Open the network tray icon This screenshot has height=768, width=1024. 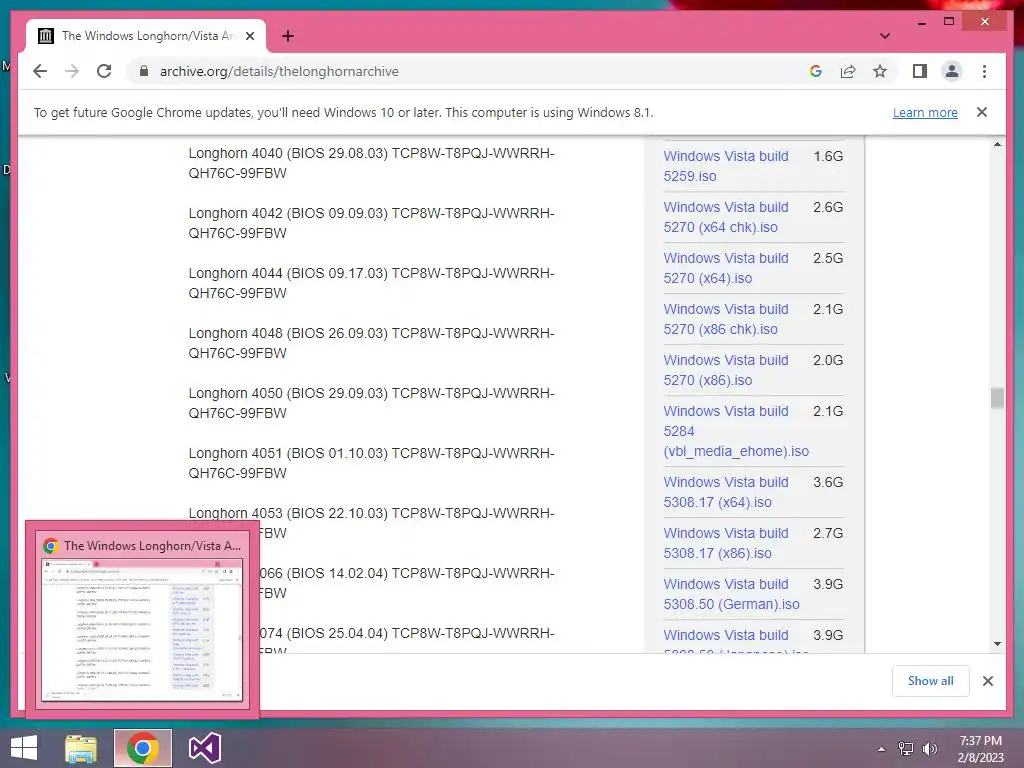(x=906, y=748)
